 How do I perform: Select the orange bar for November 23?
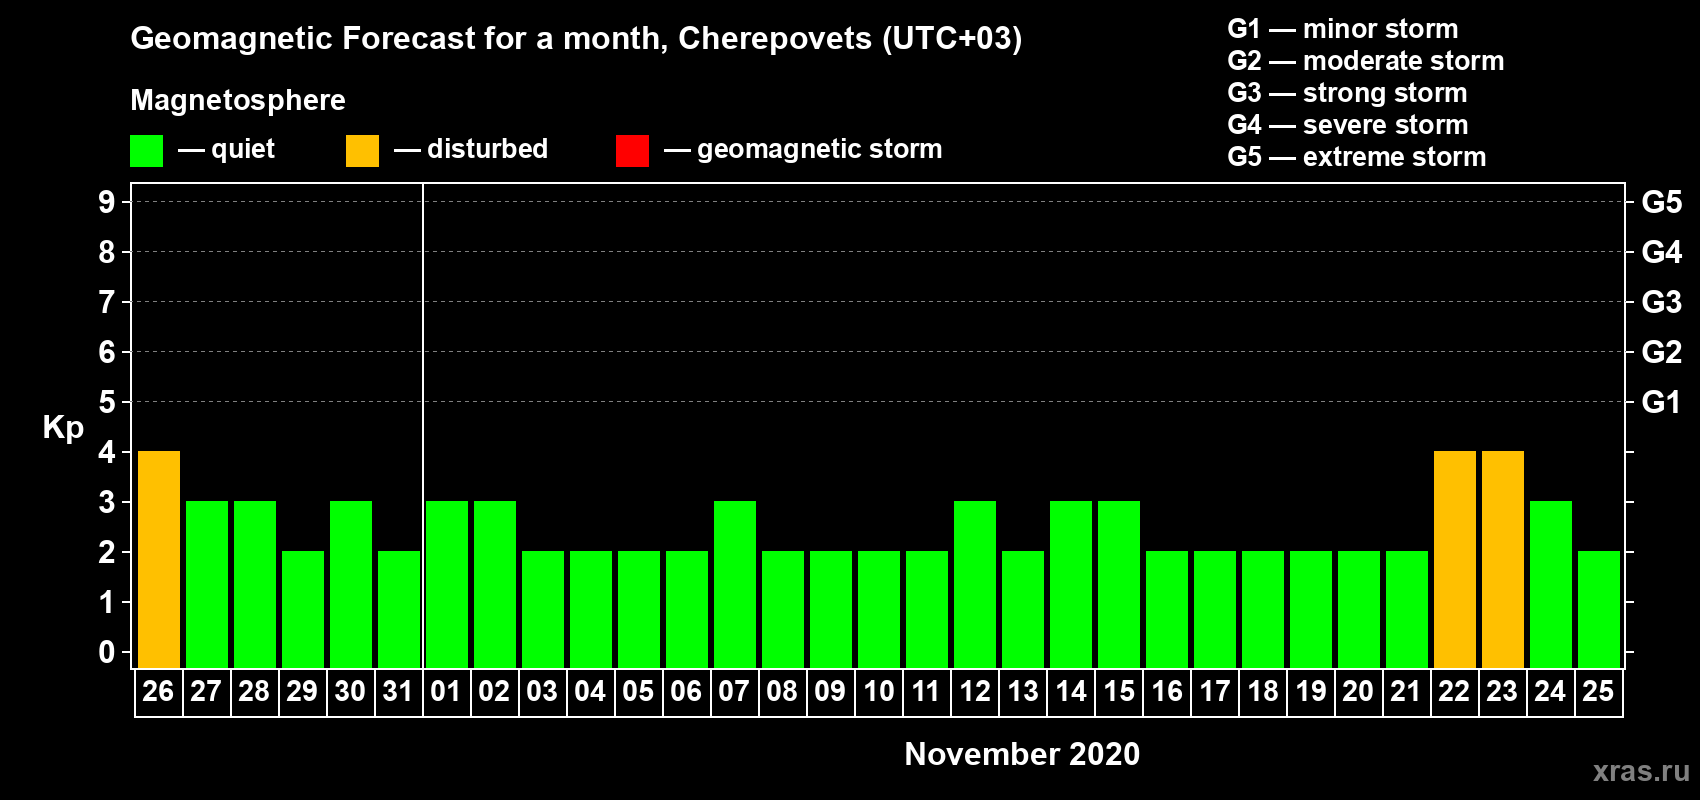point(1502,559)
